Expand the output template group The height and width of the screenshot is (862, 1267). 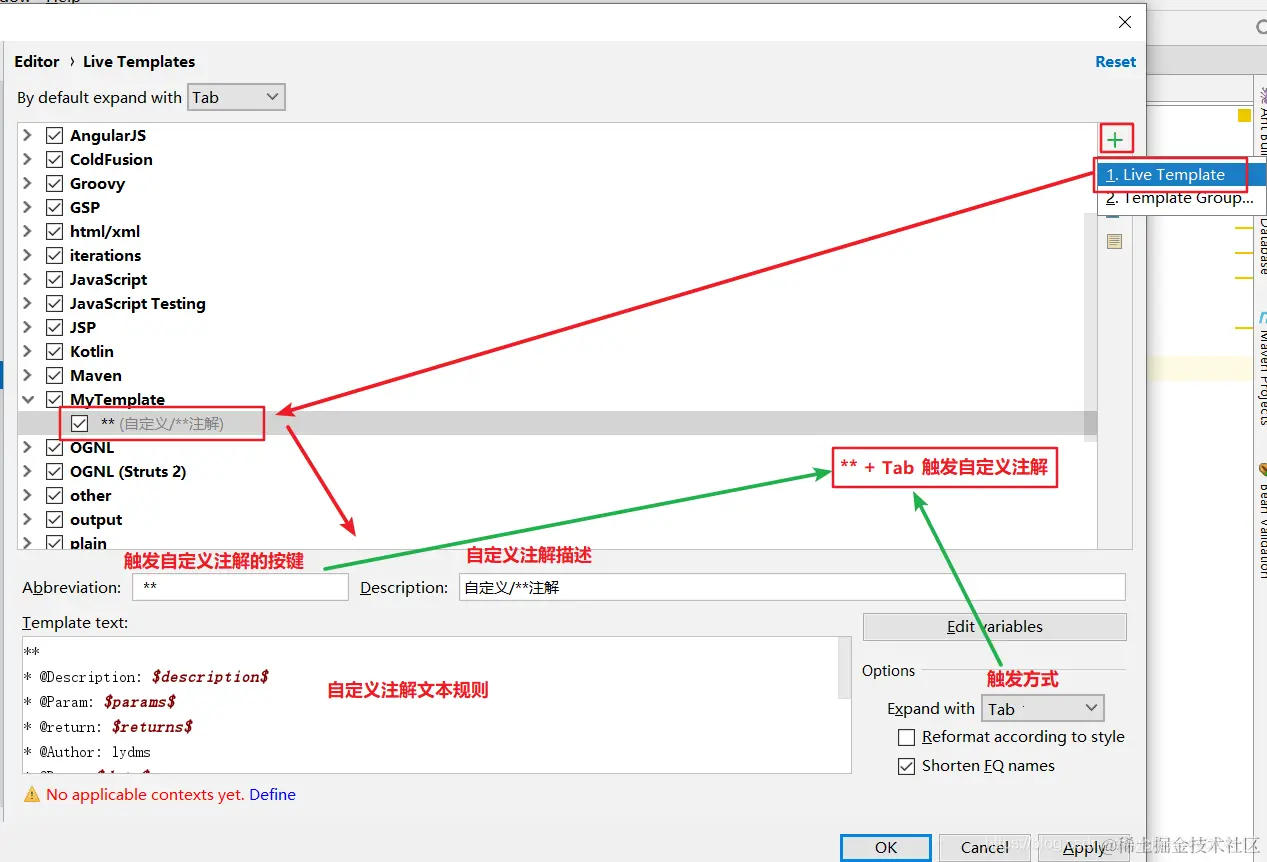28,519
